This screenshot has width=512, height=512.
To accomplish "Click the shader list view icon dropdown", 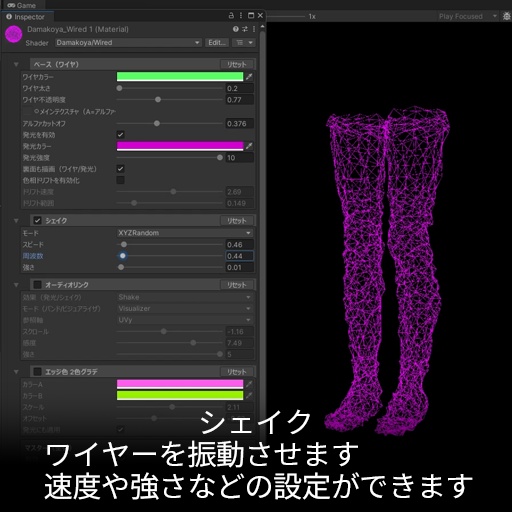I will pos(244,43).
